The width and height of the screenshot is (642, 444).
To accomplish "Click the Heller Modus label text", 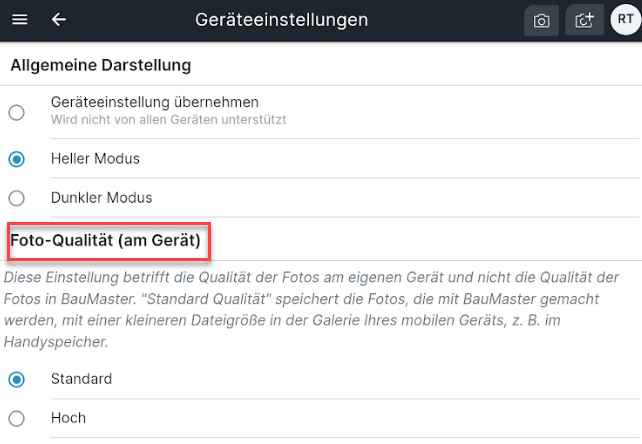I will tap(95, 159).
